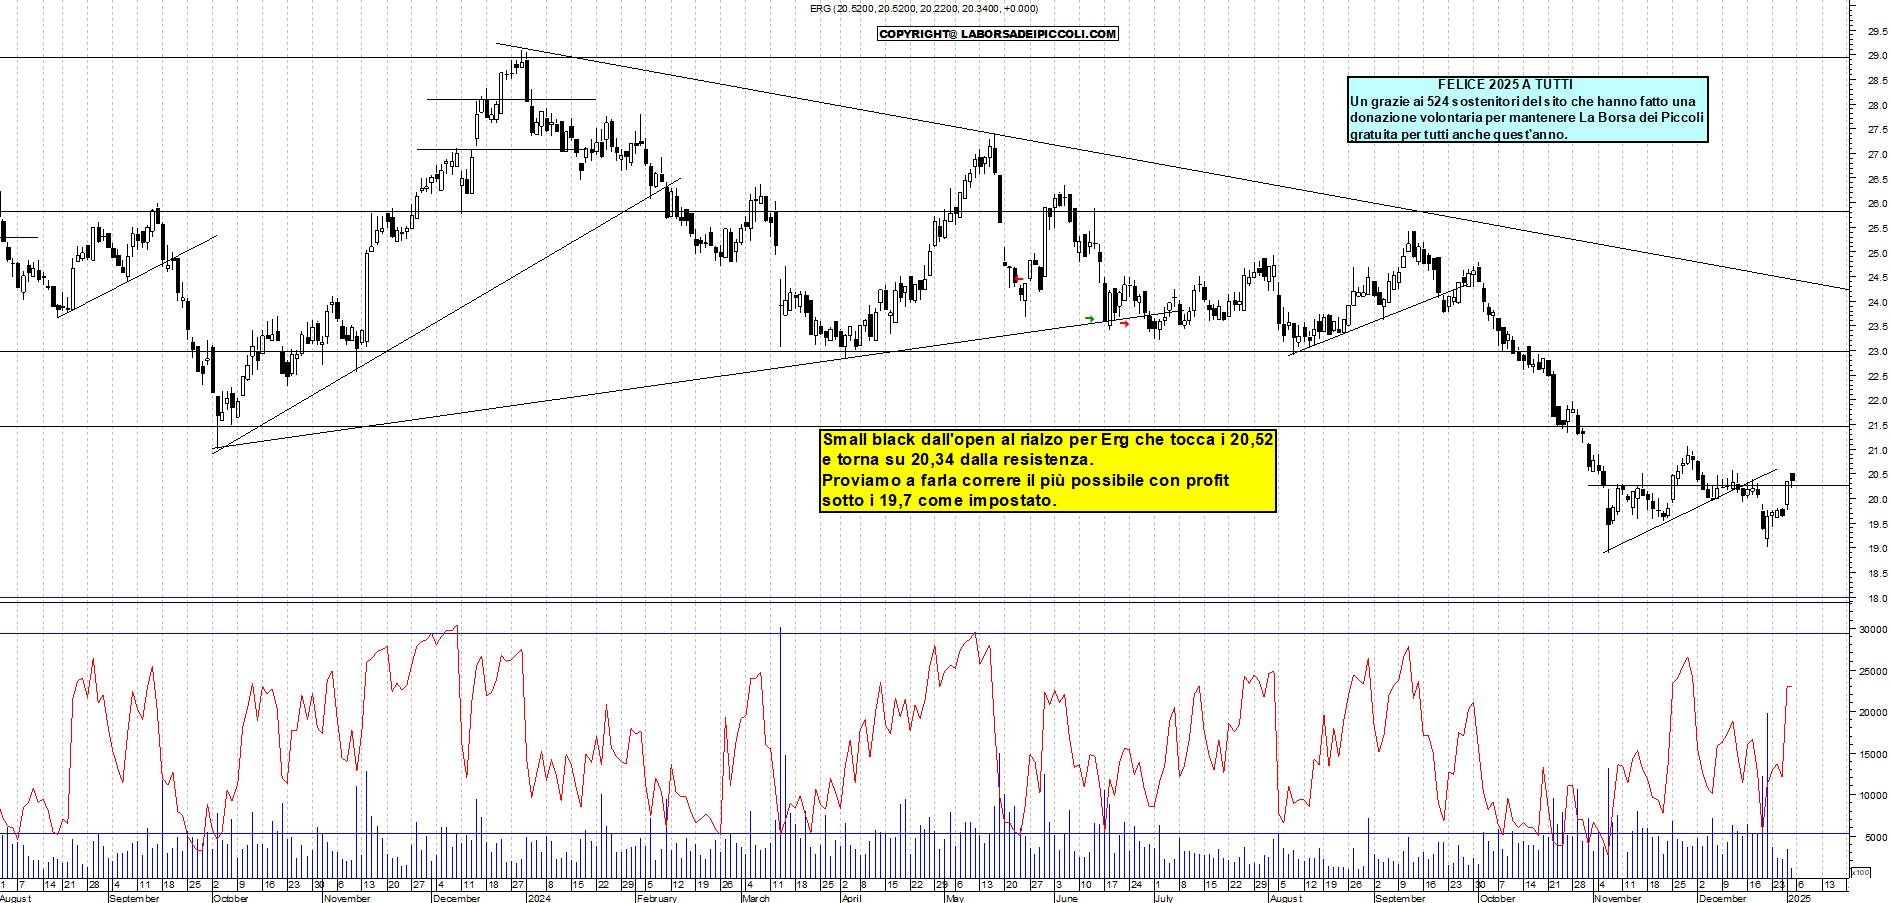Click the 23.0 price axis label
Image resolution: width=1890 pixels, height=903 pixels.
[x=1877, y=352]
